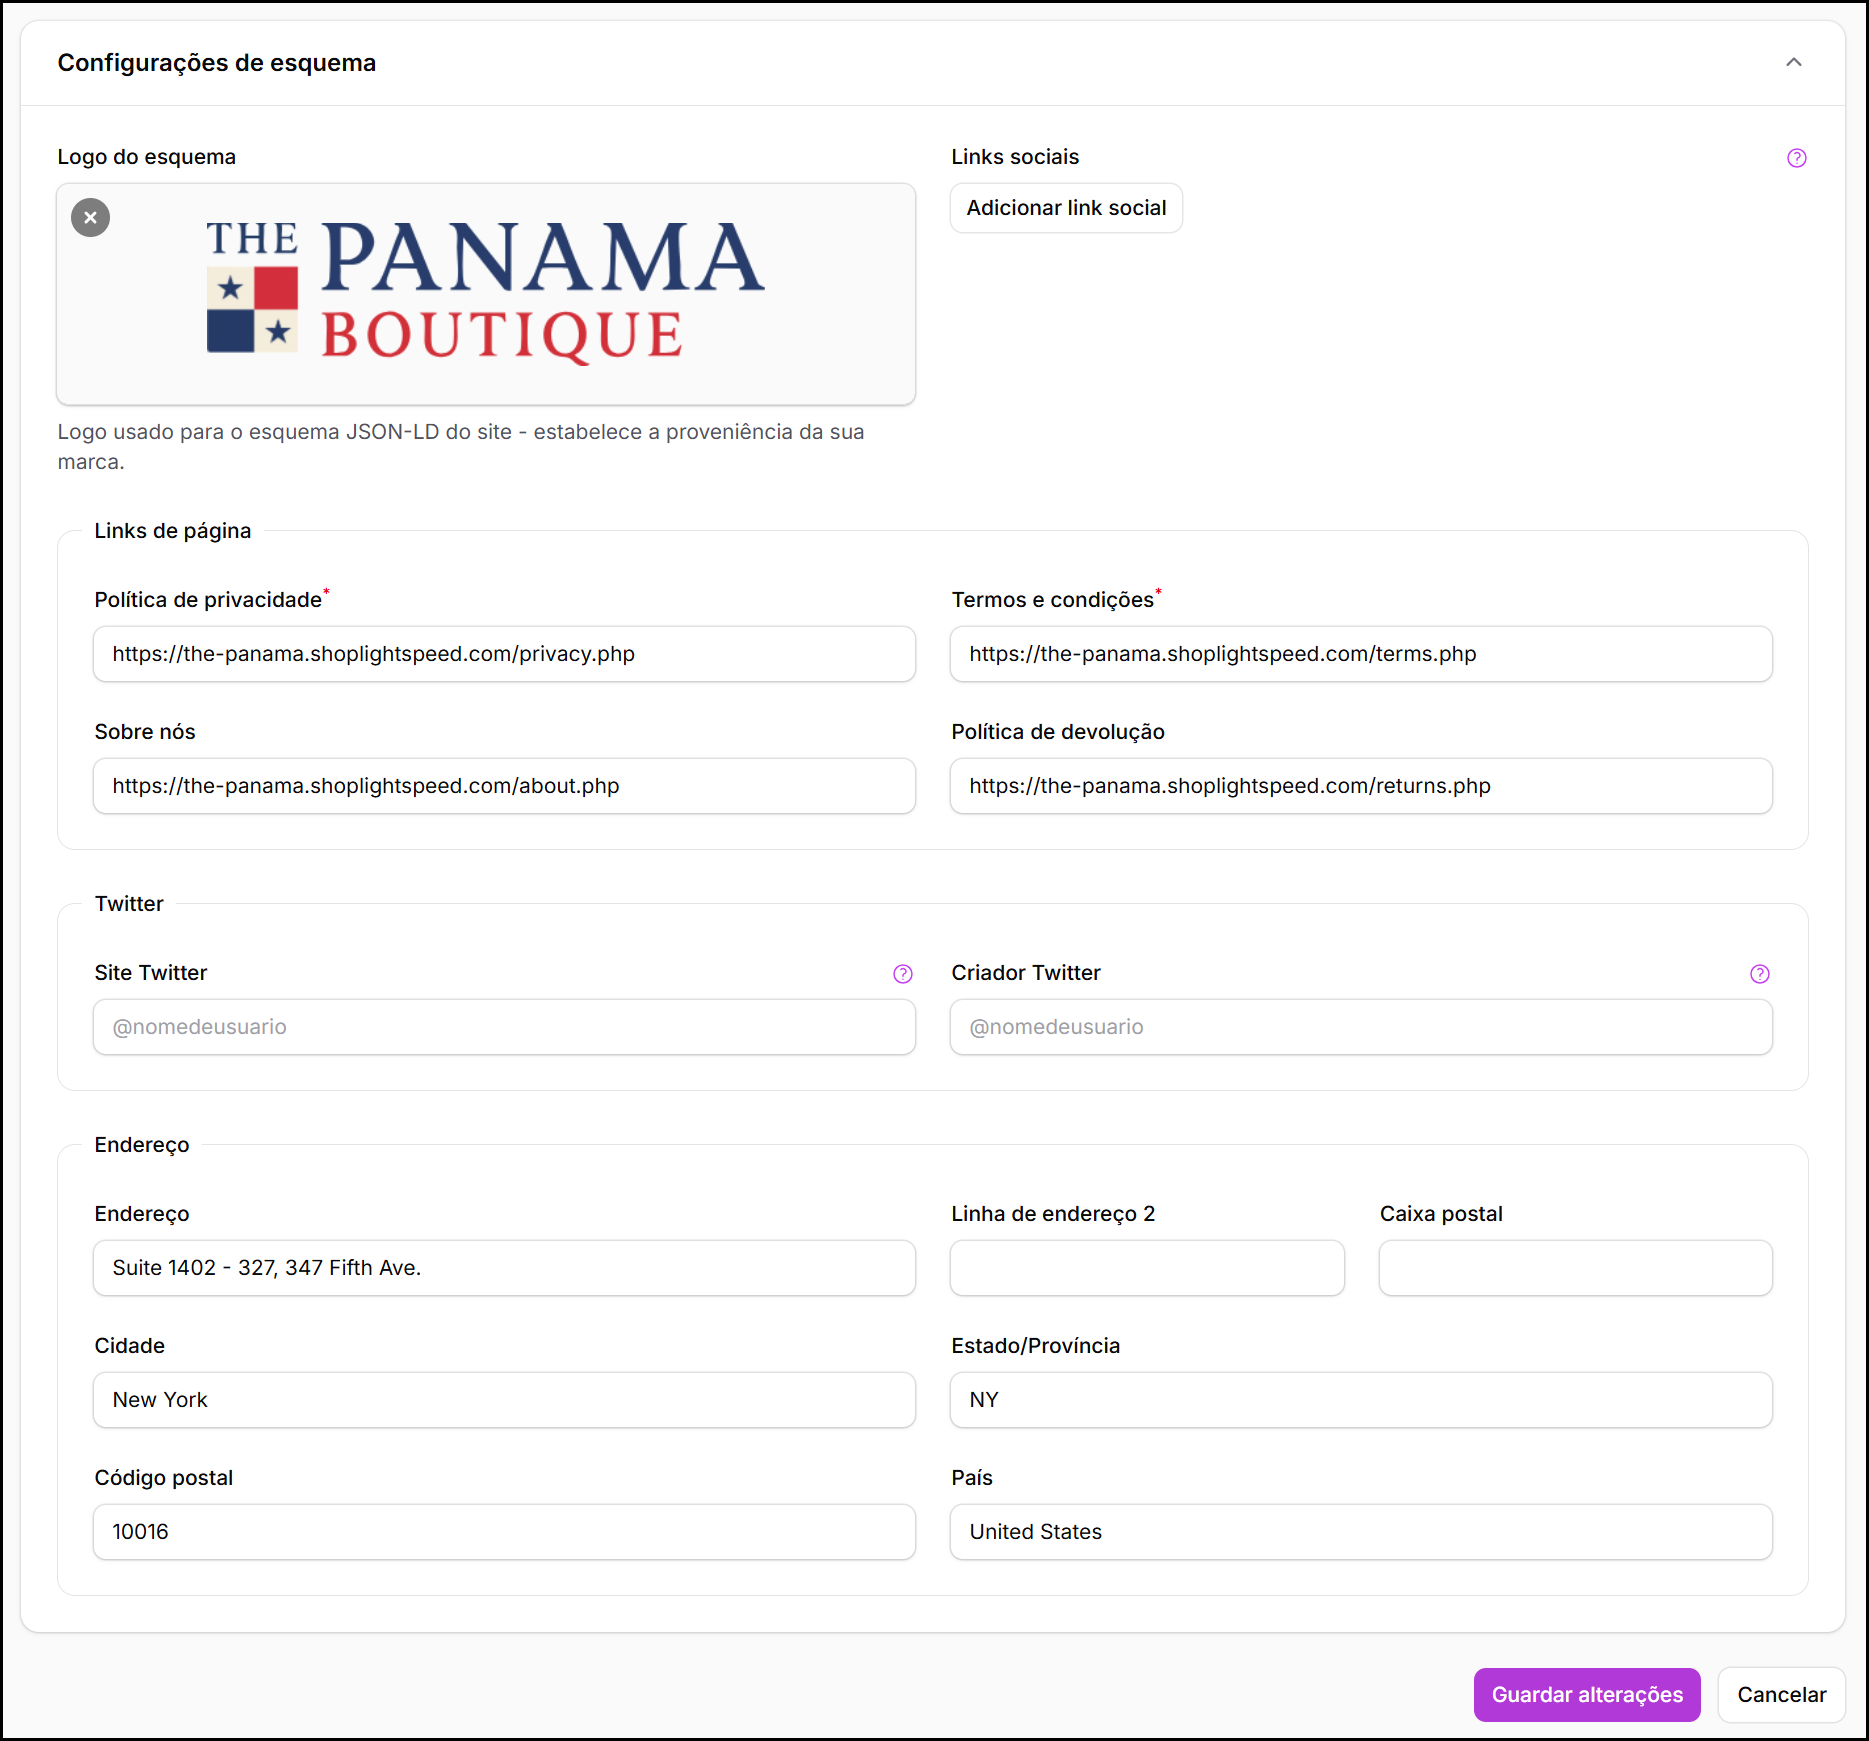
Task: Click the Criador Twitter help icon
Action: coord(1759,974)
